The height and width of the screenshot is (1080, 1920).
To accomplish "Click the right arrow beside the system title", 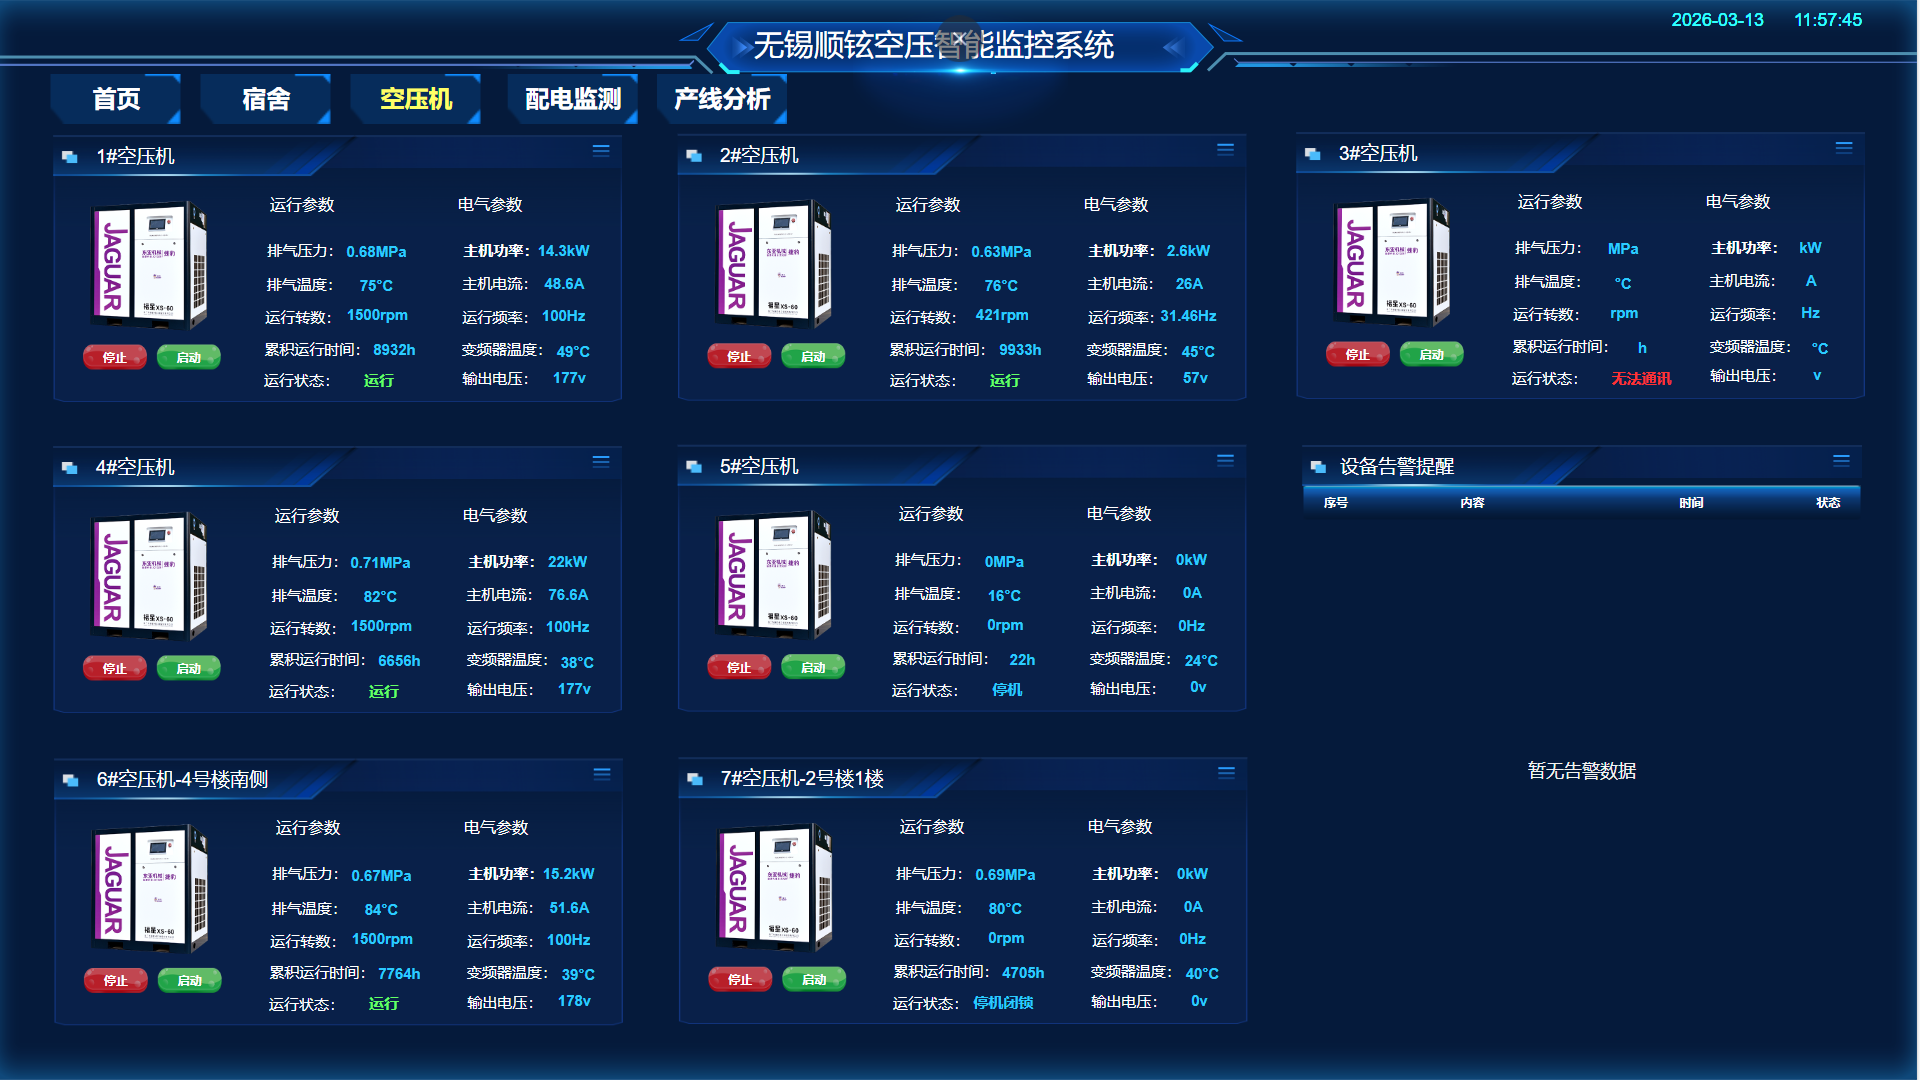I will [1175, 46].
